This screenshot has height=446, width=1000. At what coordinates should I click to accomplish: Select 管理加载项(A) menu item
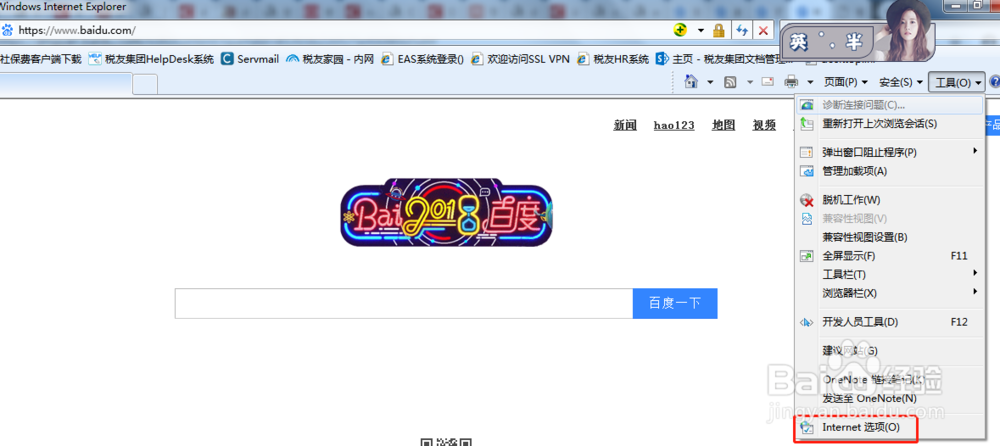[x=889, y=171]
